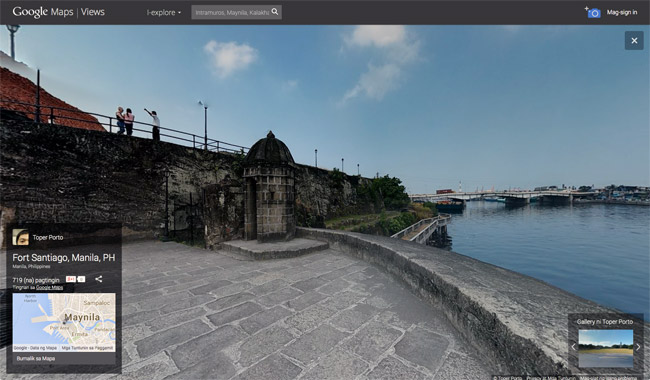The height and width of the screenshot is (380, 650).
Task: Click Gallery ni Toper Porto heading
Action: click(605, 322)
